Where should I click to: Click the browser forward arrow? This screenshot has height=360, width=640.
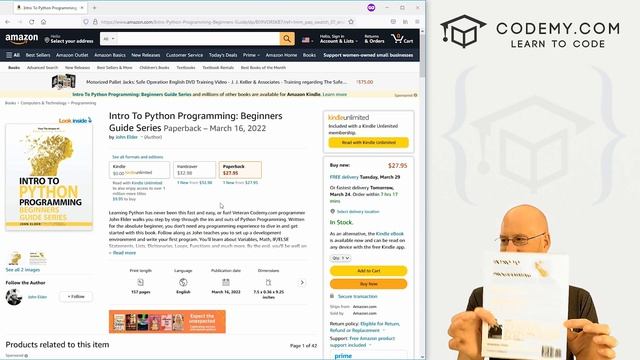(x=19, y=22)
